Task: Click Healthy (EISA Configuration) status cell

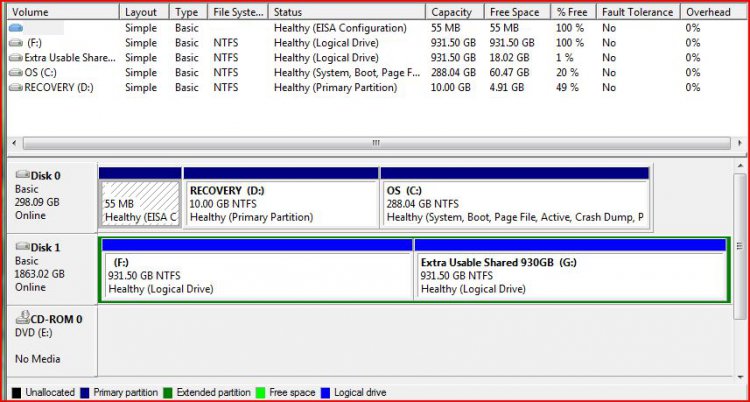Action: (x=340, y=28)
